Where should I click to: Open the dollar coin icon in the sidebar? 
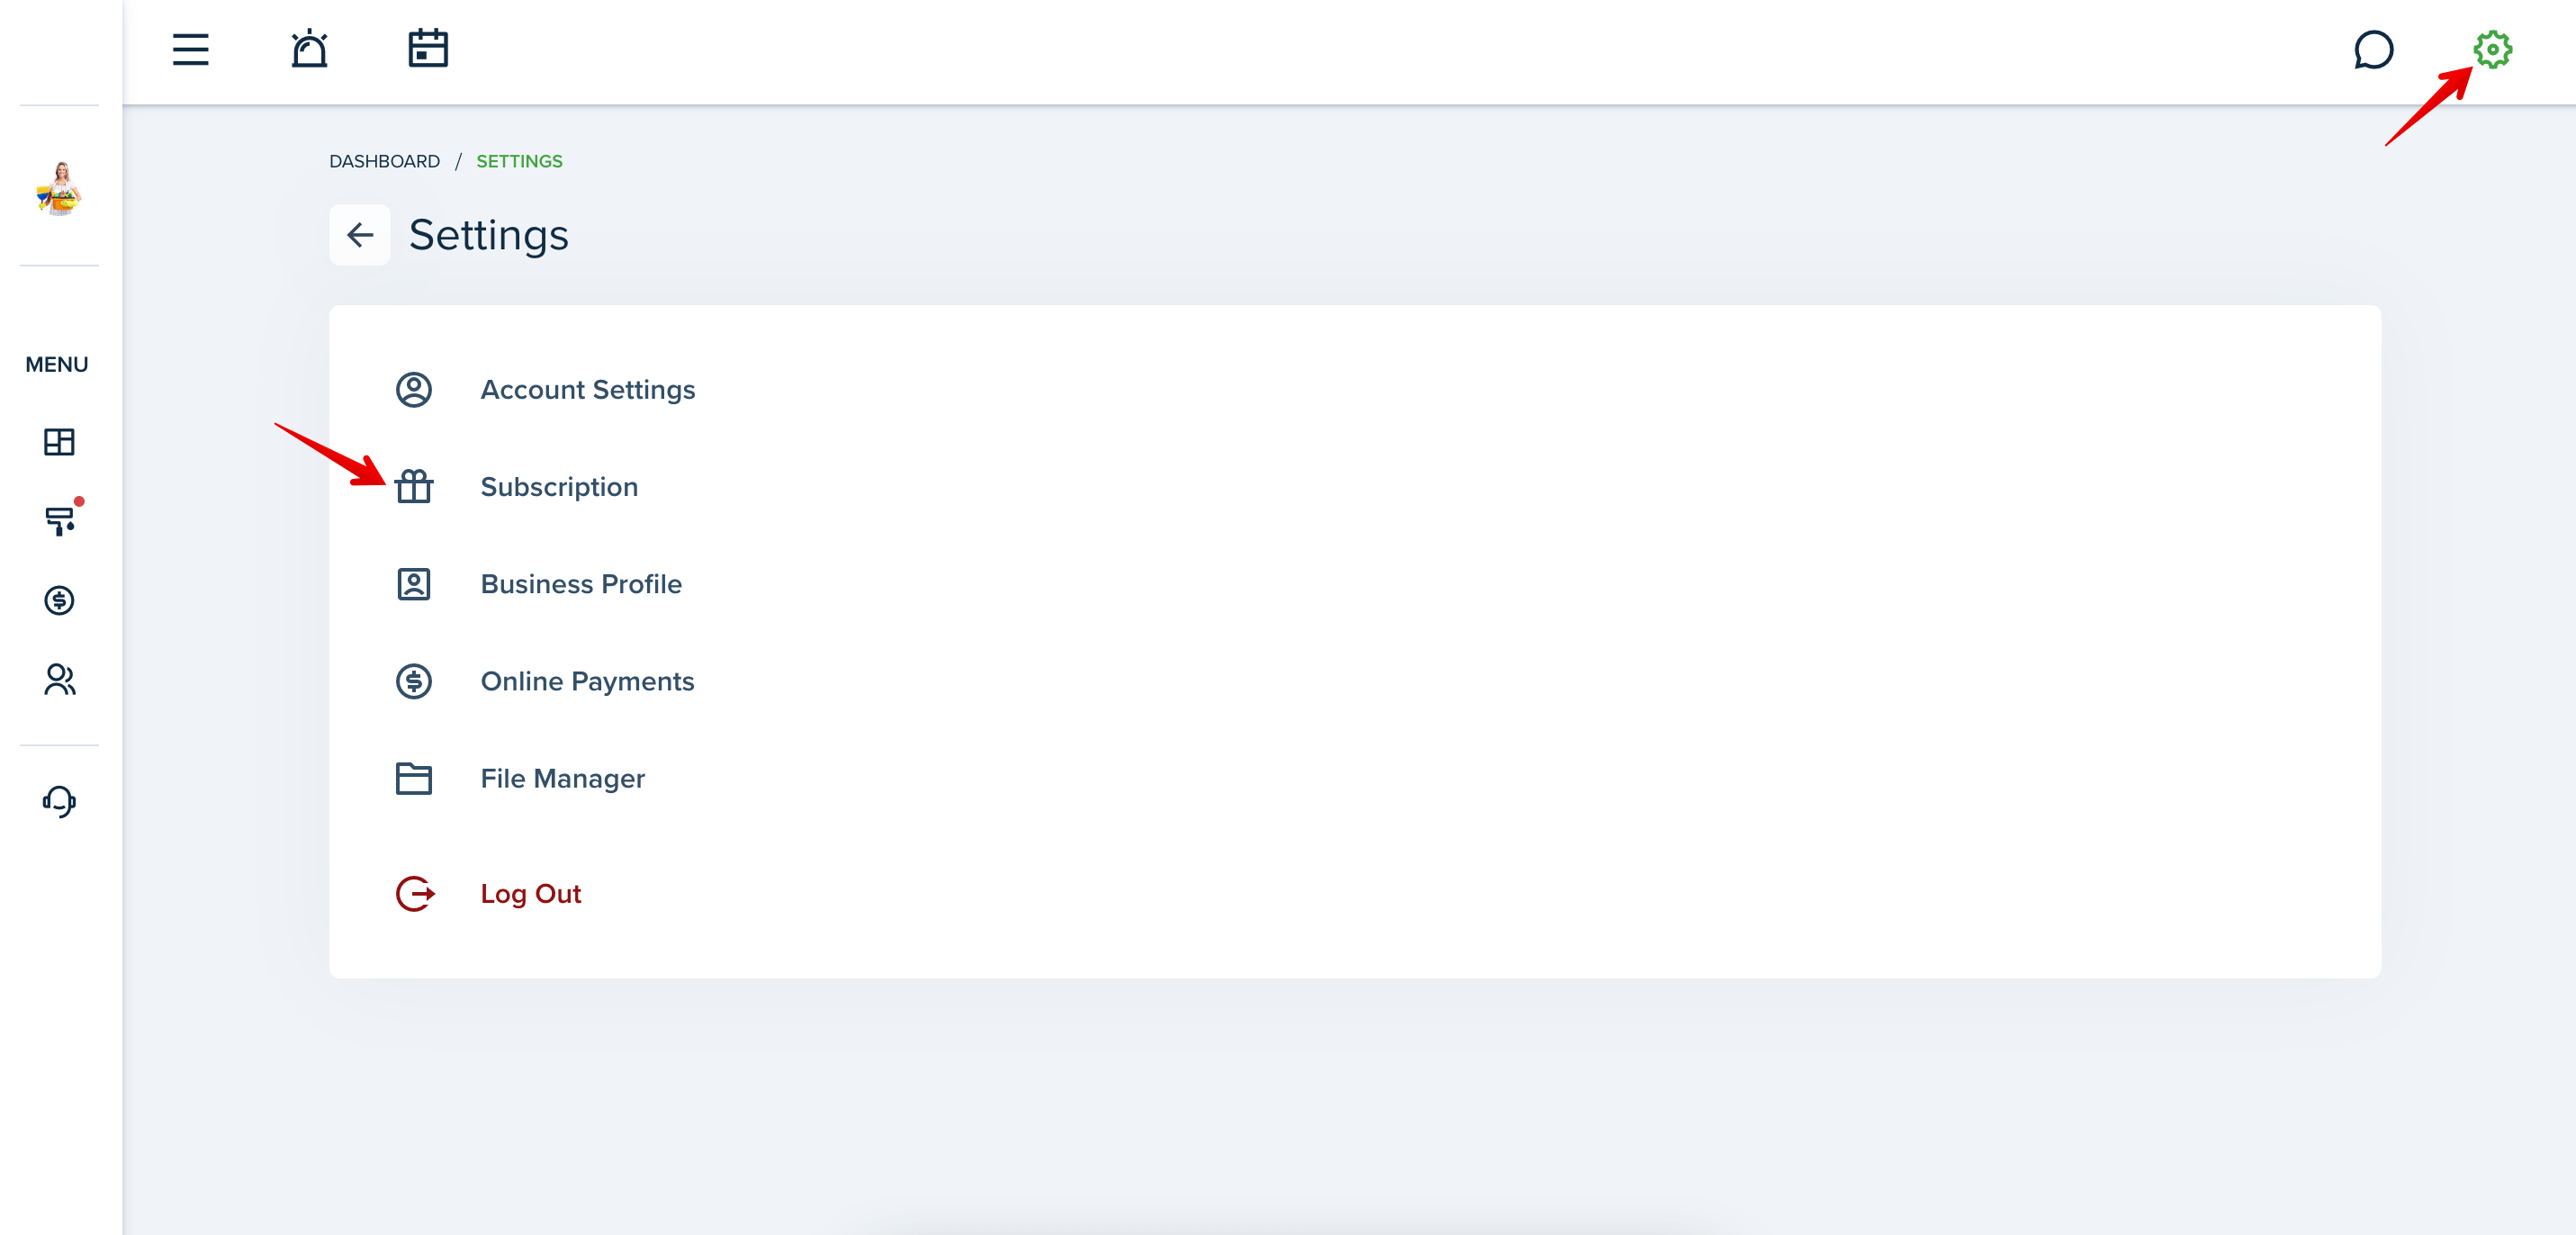pyautogui.click(x=59, y=600)
